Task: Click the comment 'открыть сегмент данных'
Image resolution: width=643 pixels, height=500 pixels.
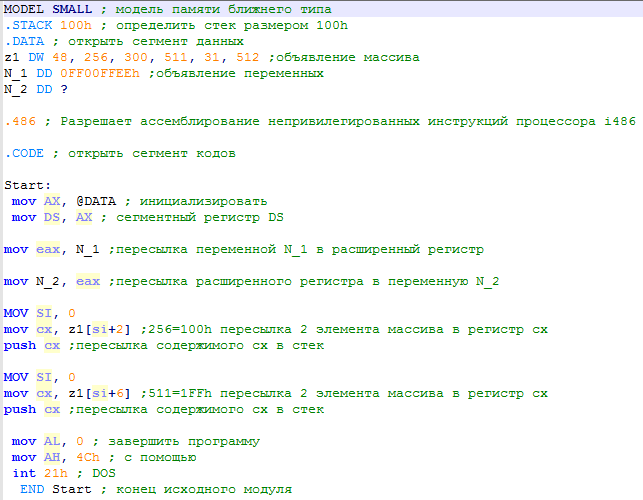Action: pos(156,41)
